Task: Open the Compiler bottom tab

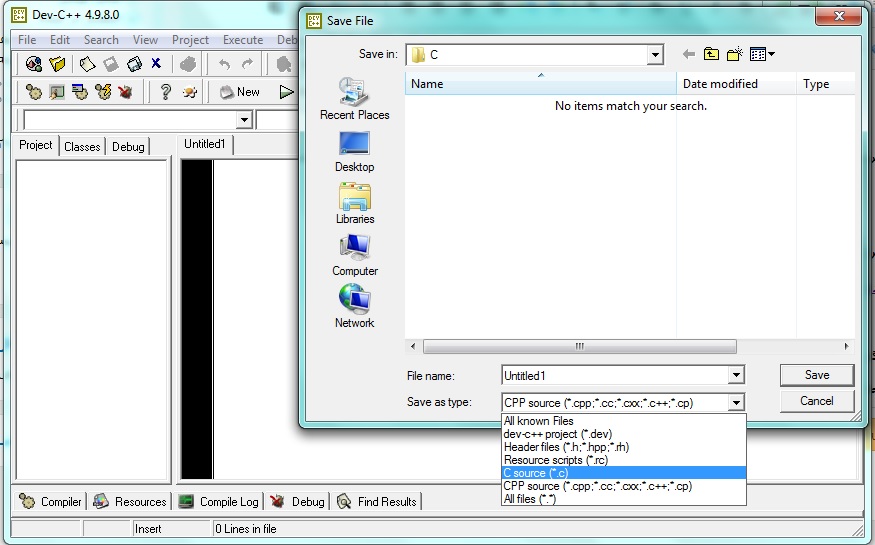Action: (x=51, y=501)
